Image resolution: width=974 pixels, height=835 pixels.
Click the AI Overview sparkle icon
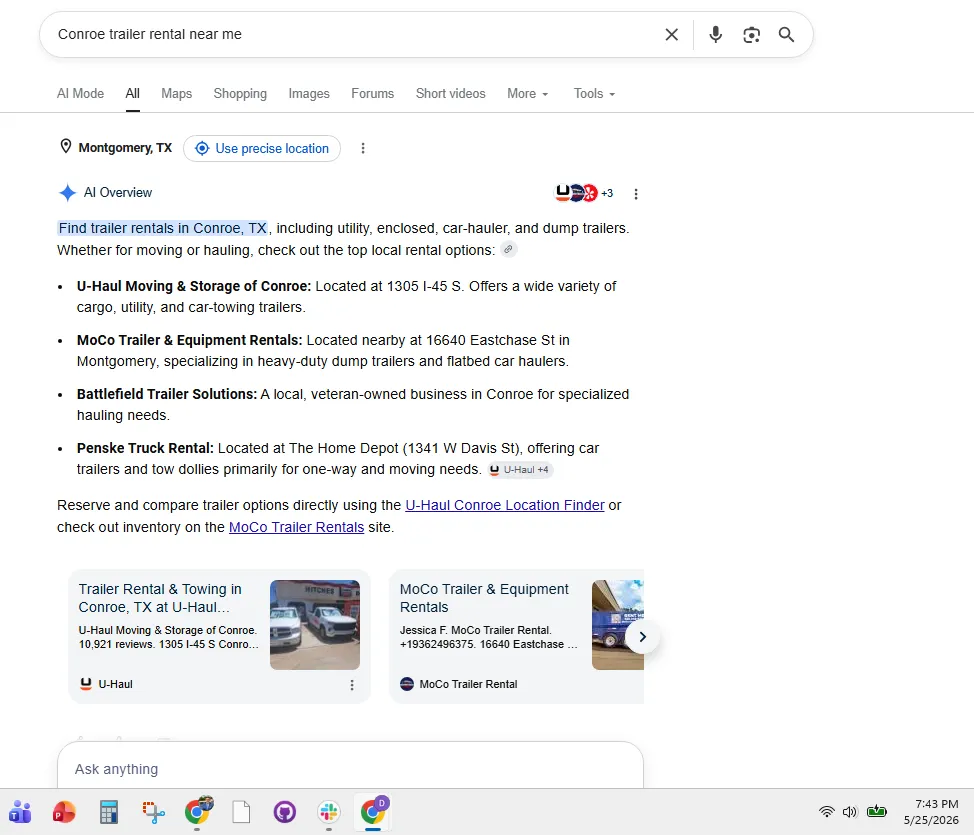tap(67, 193)
